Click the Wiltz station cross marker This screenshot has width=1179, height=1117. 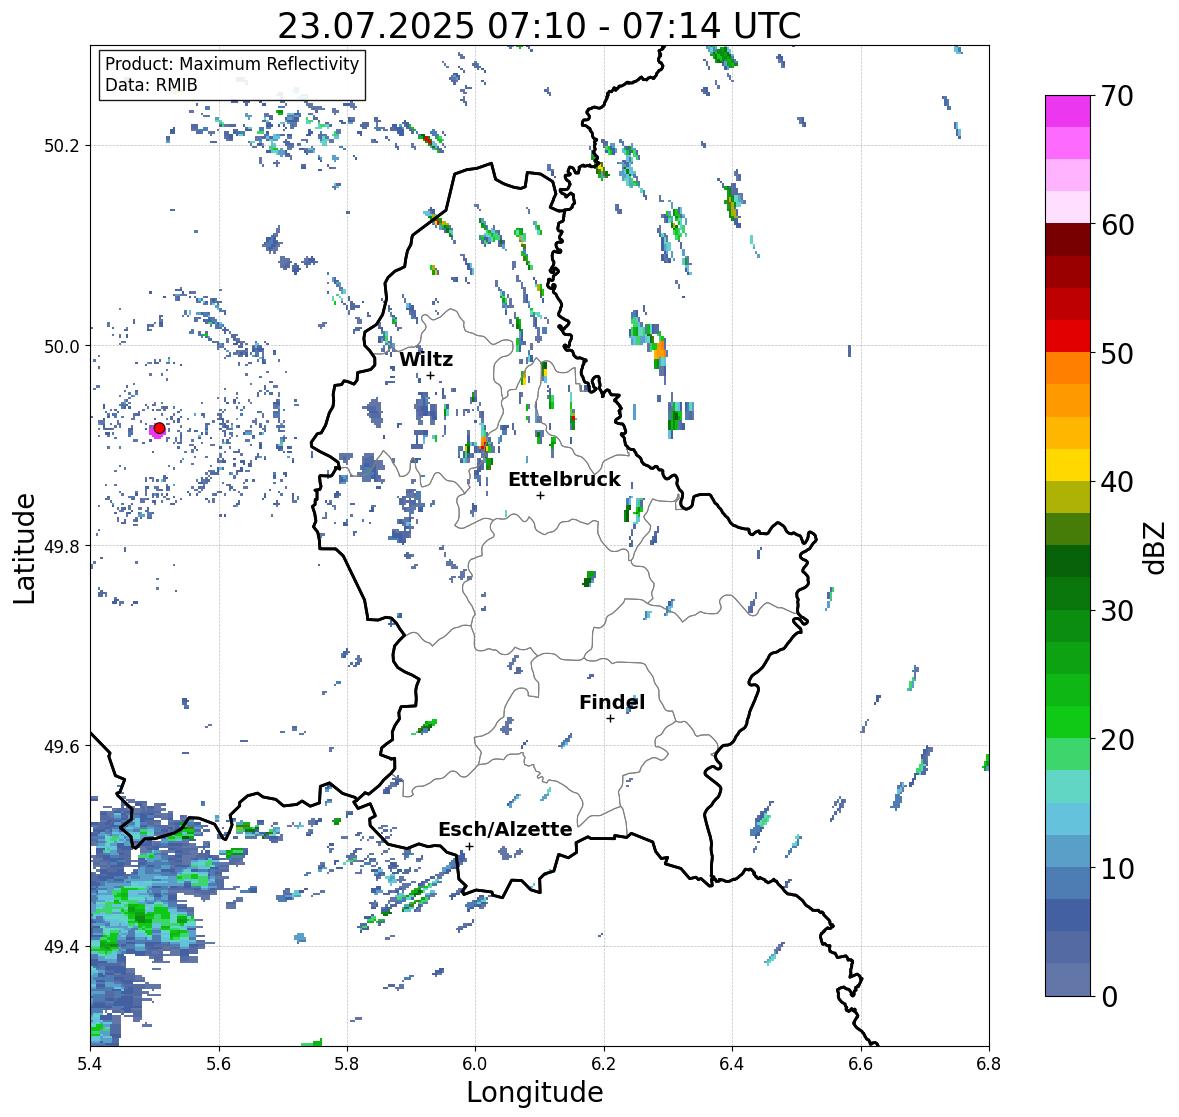click(430, 375)
